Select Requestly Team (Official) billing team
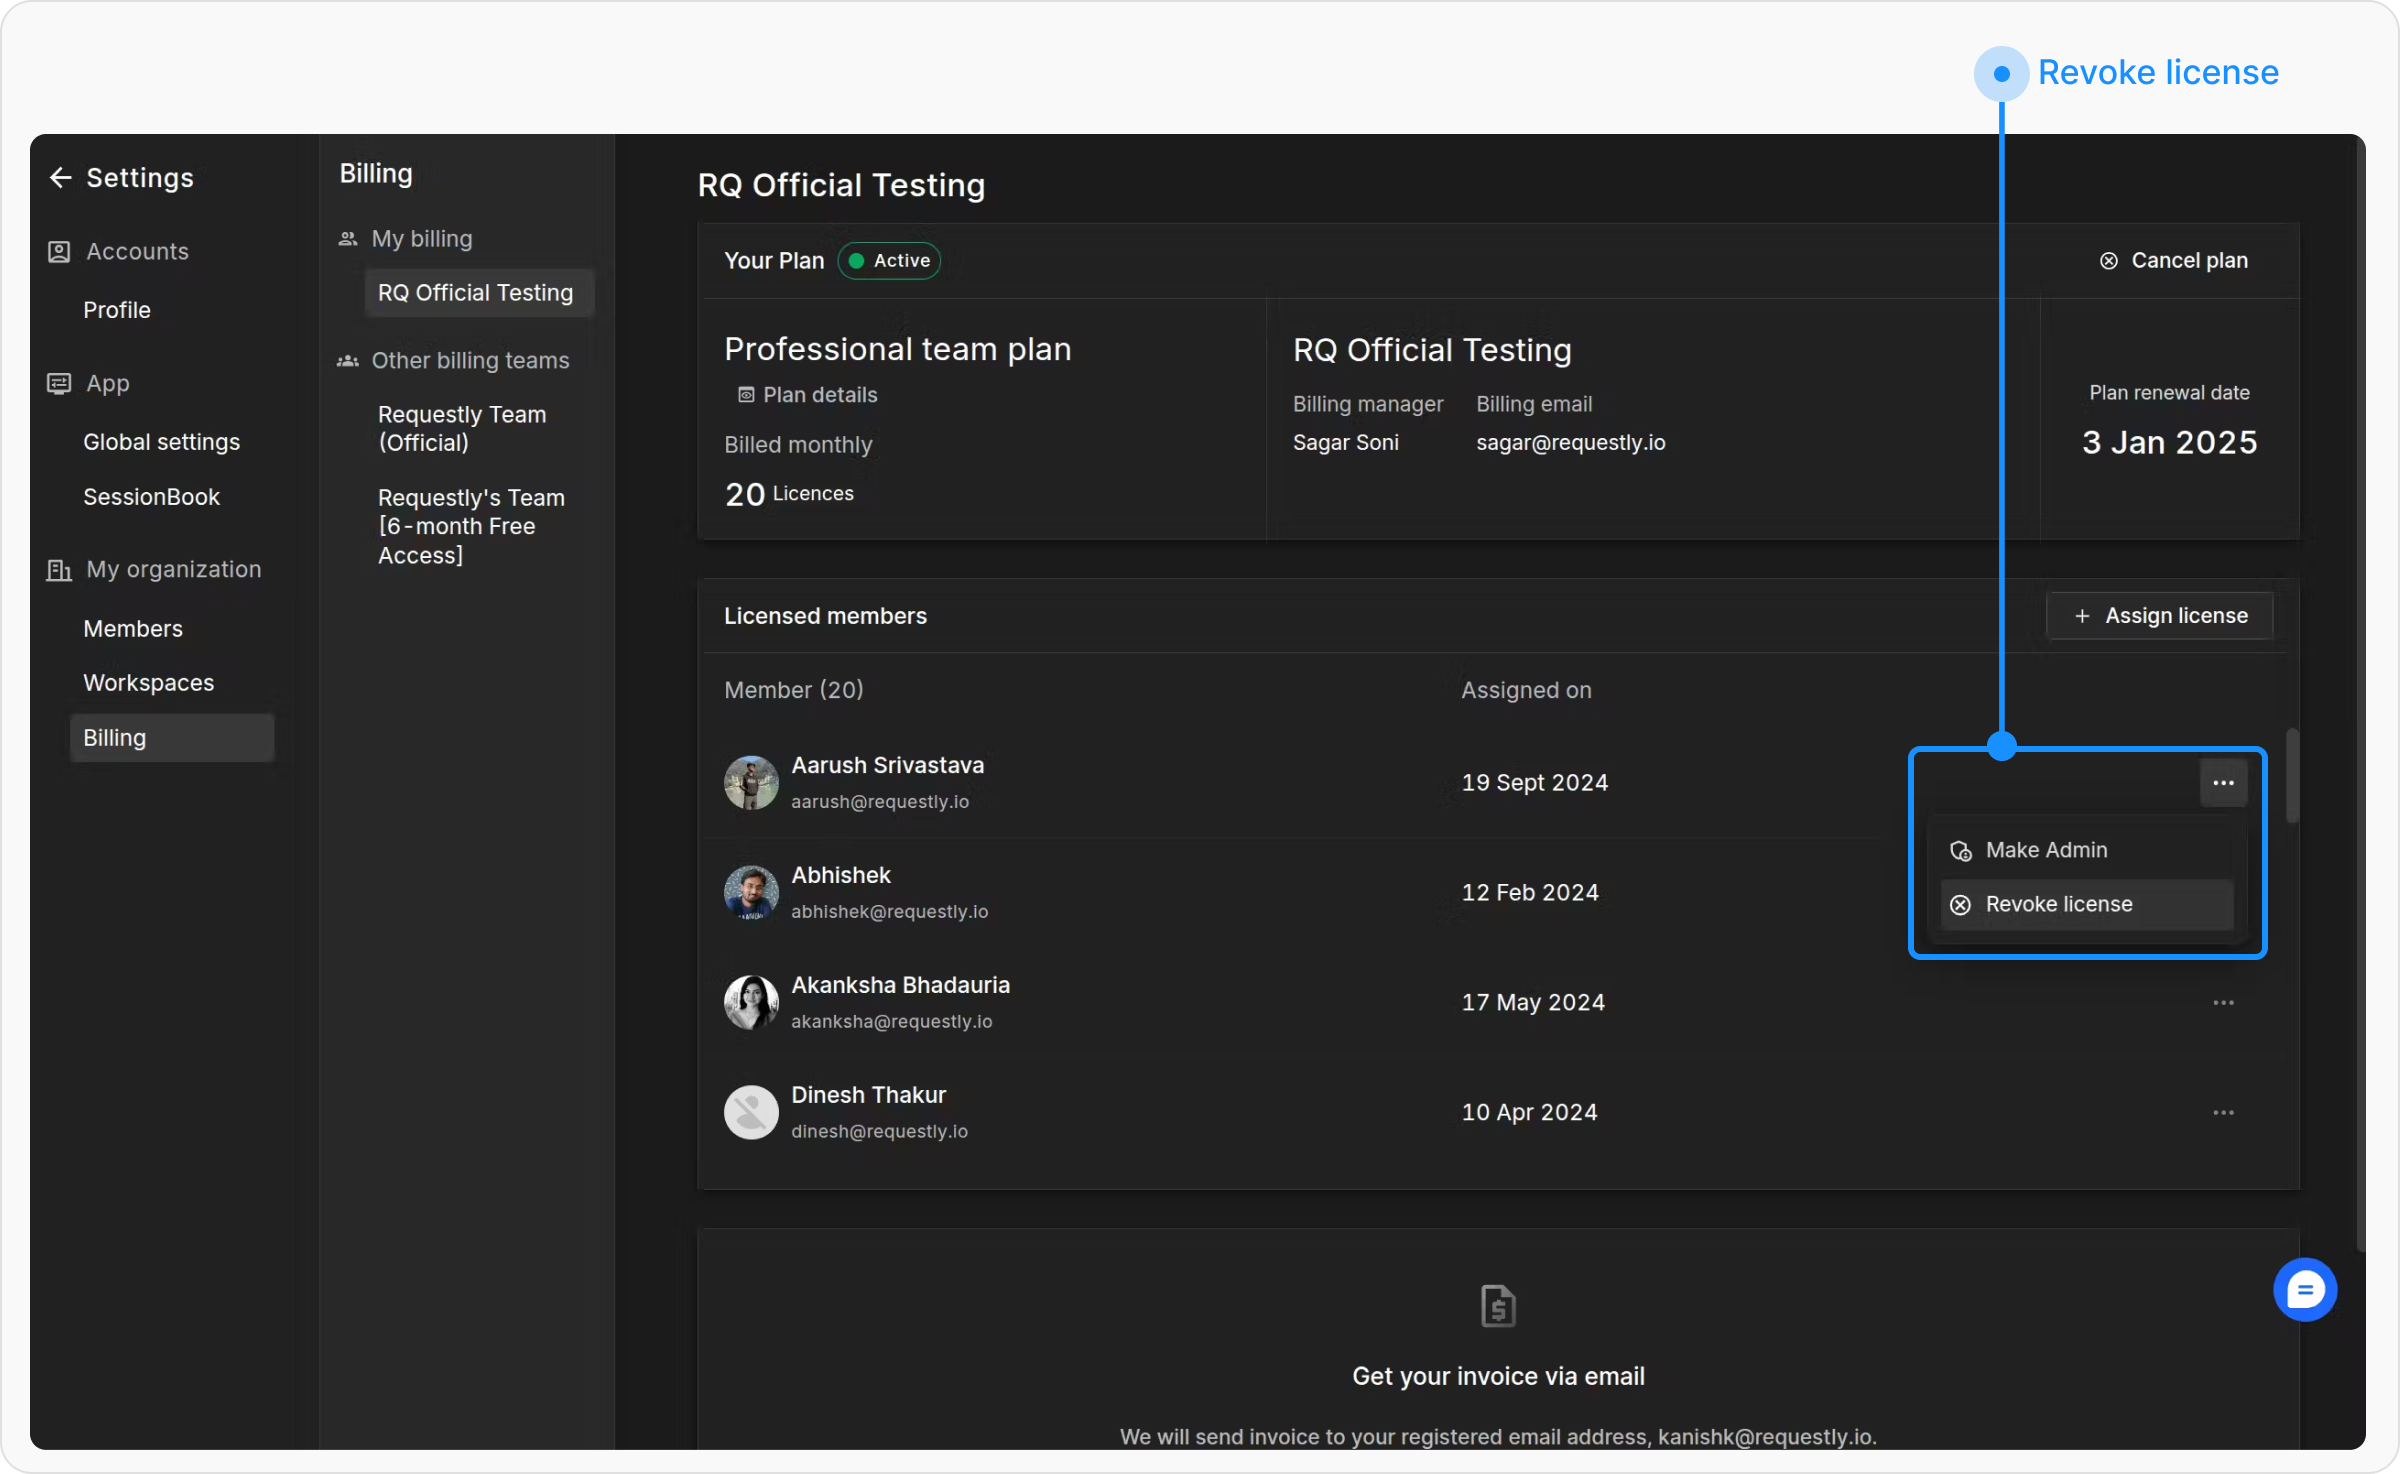 click(462, 428)
